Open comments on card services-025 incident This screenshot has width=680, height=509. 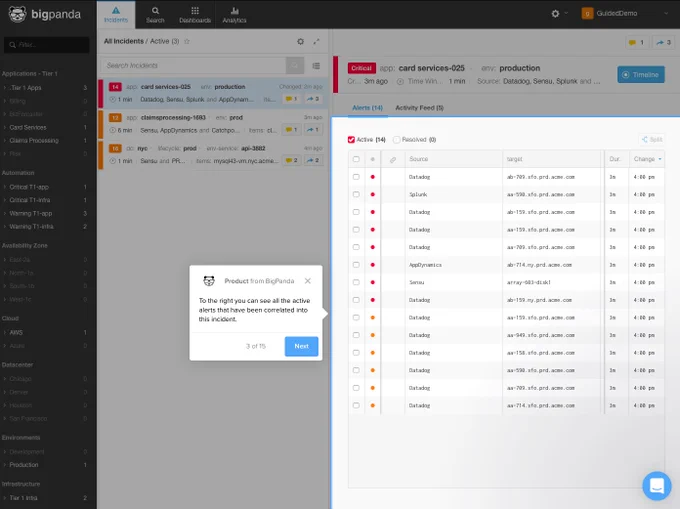291,99
